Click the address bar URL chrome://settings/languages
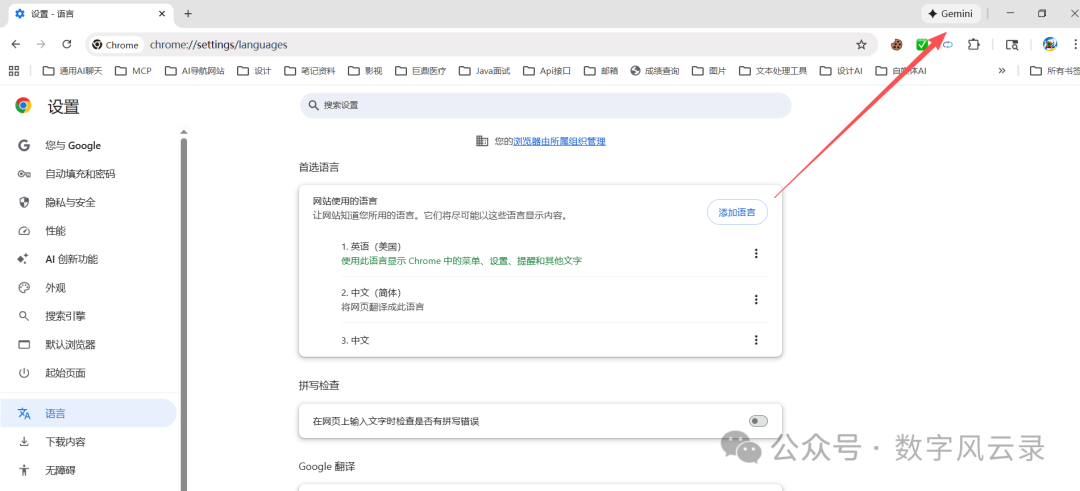This screenshot has width=1080, height=491. 218,45
